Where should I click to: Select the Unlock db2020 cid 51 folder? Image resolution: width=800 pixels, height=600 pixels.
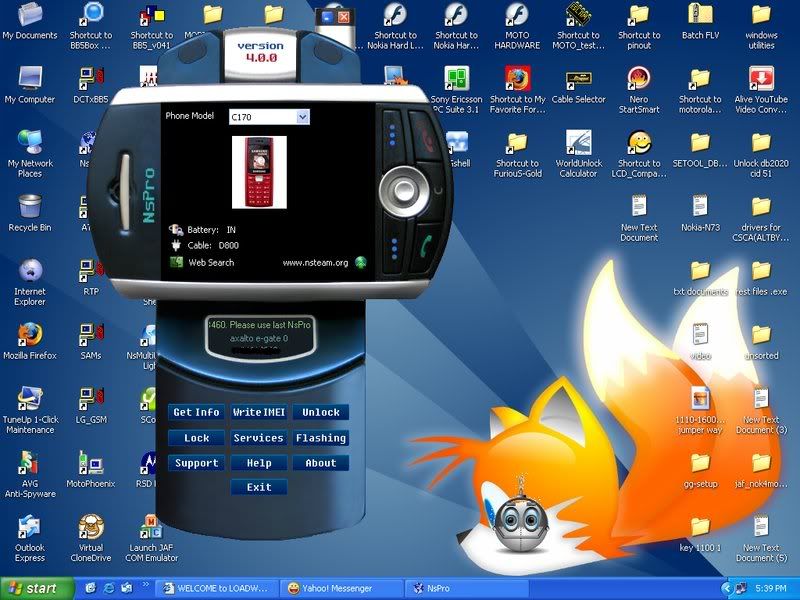pyautogui.click(x=761, y=154)
